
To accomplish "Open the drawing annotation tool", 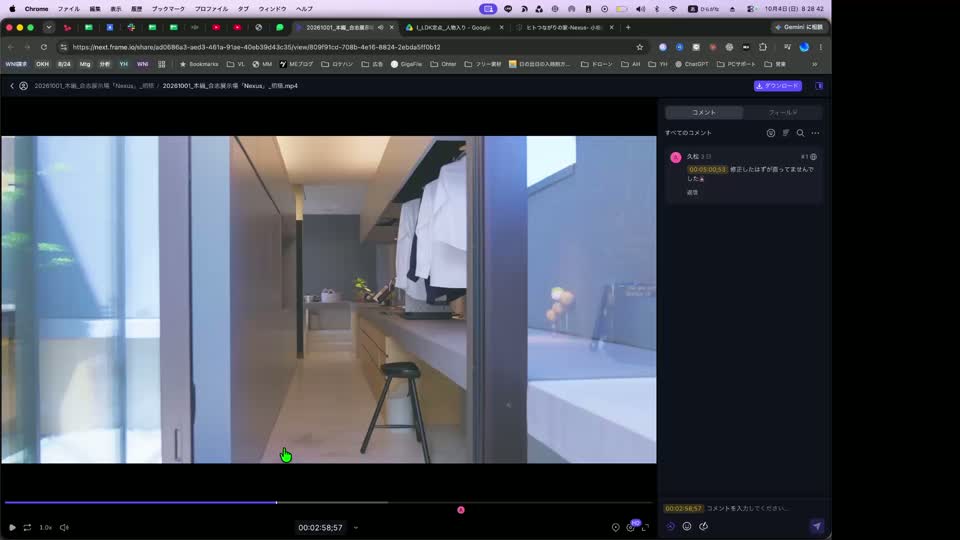I will 703,527.
